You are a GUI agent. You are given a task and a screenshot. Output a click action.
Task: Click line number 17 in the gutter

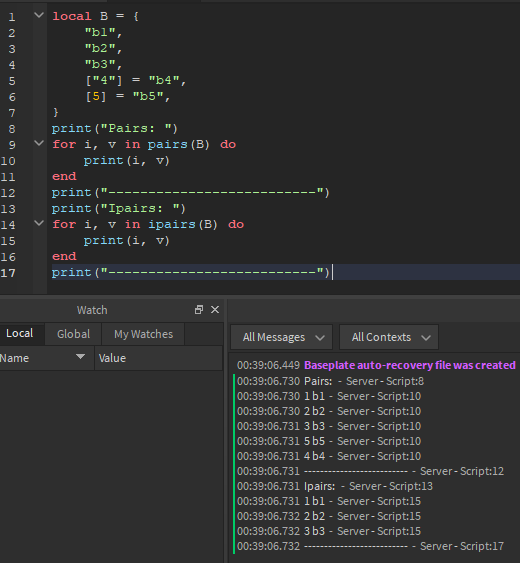8,273
